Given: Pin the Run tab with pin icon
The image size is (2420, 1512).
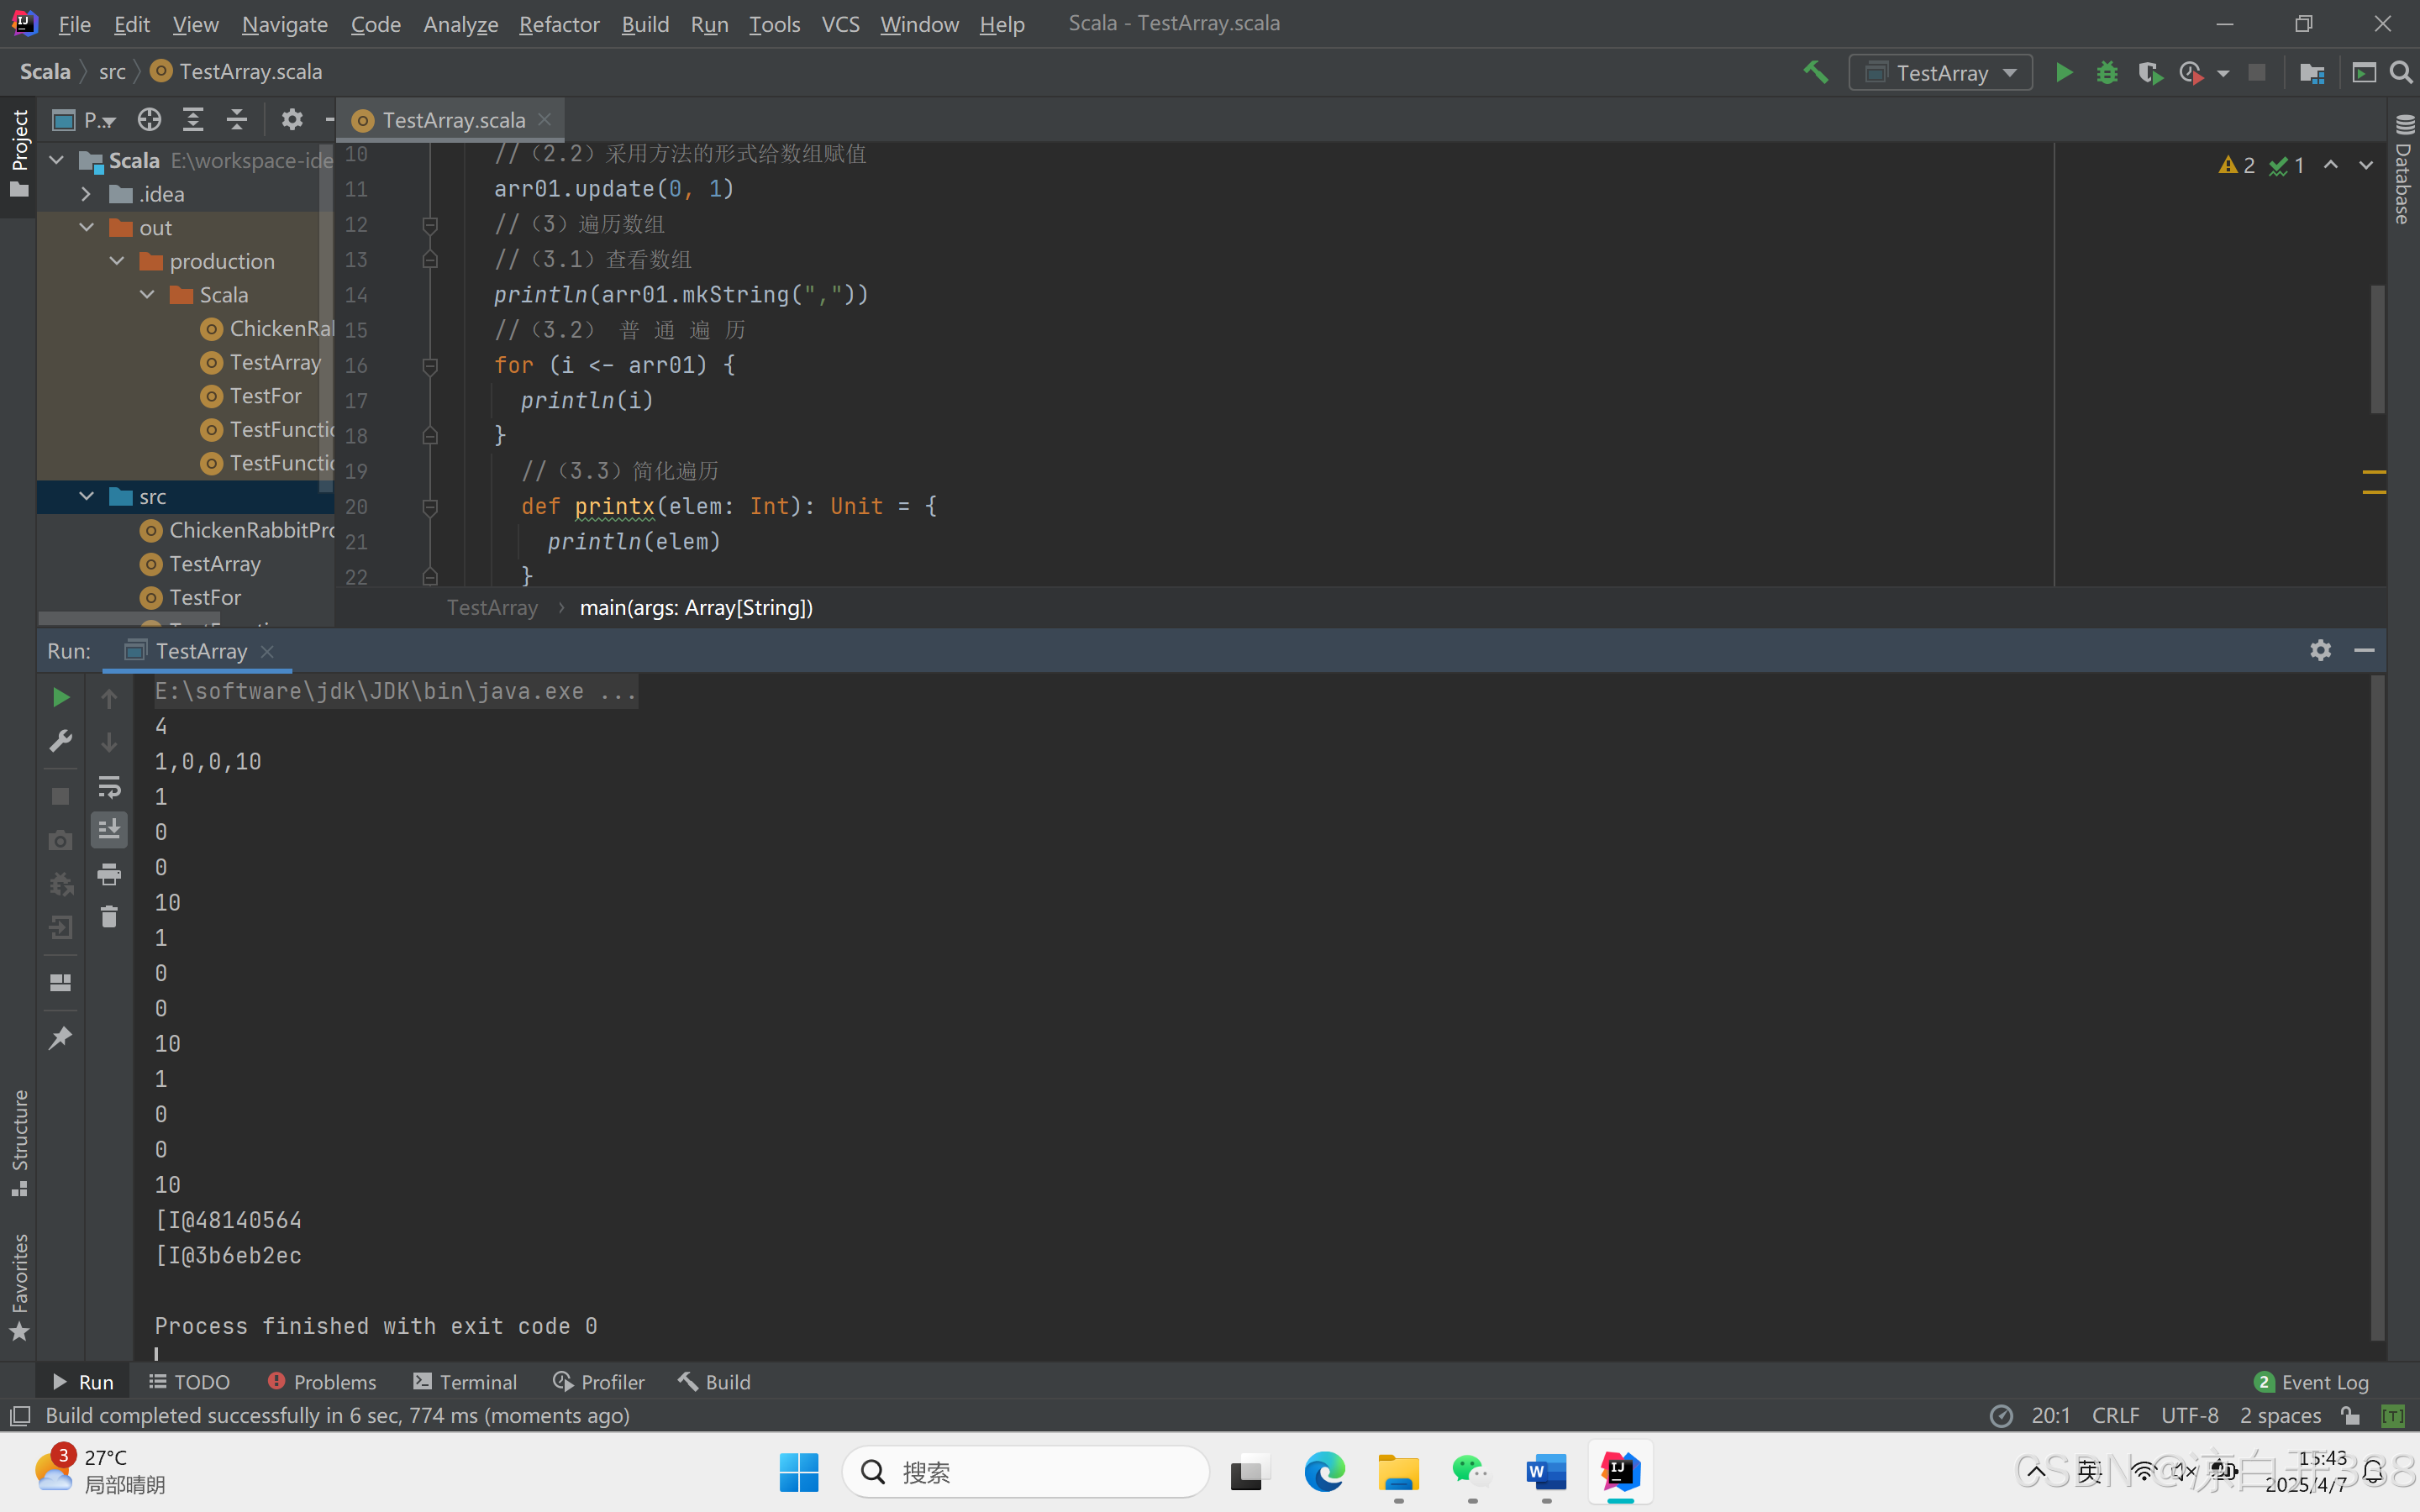Looking at the screenshot, I should coord(60,1038).
